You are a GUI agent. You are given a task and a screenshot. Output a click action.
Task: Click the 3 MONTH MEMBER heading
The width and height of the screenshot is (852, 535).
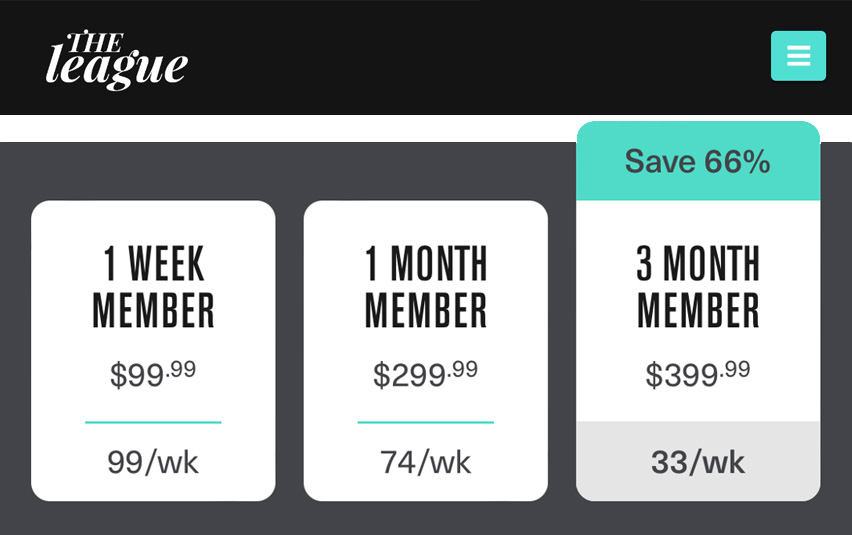[698, 286]
